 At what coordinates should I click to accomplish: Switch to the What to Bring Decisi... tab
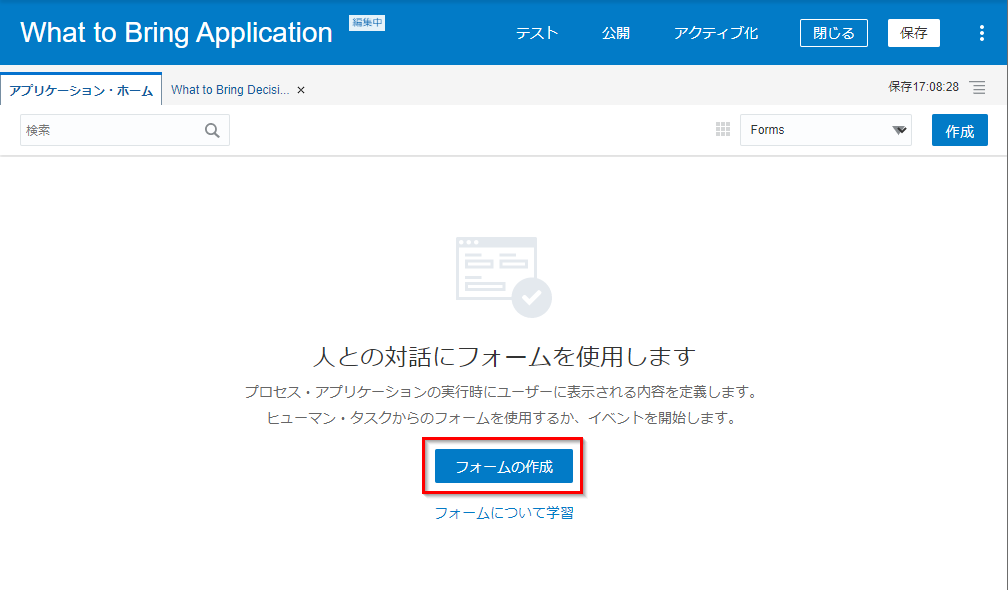(x=230, y=90)
